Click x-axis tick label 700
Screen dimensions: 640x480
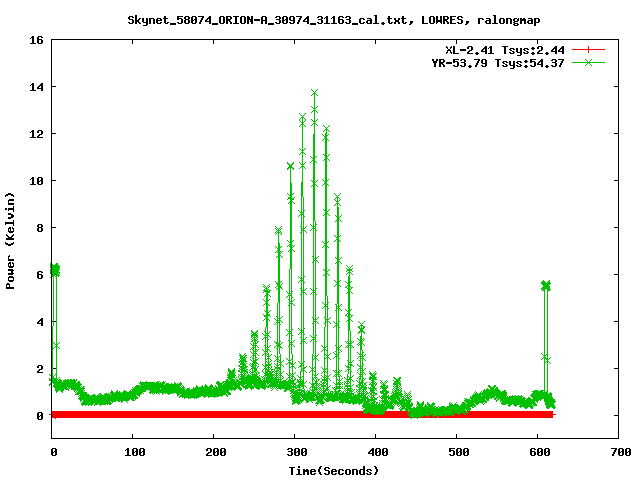pyautogui.click(x=621, y=452)
